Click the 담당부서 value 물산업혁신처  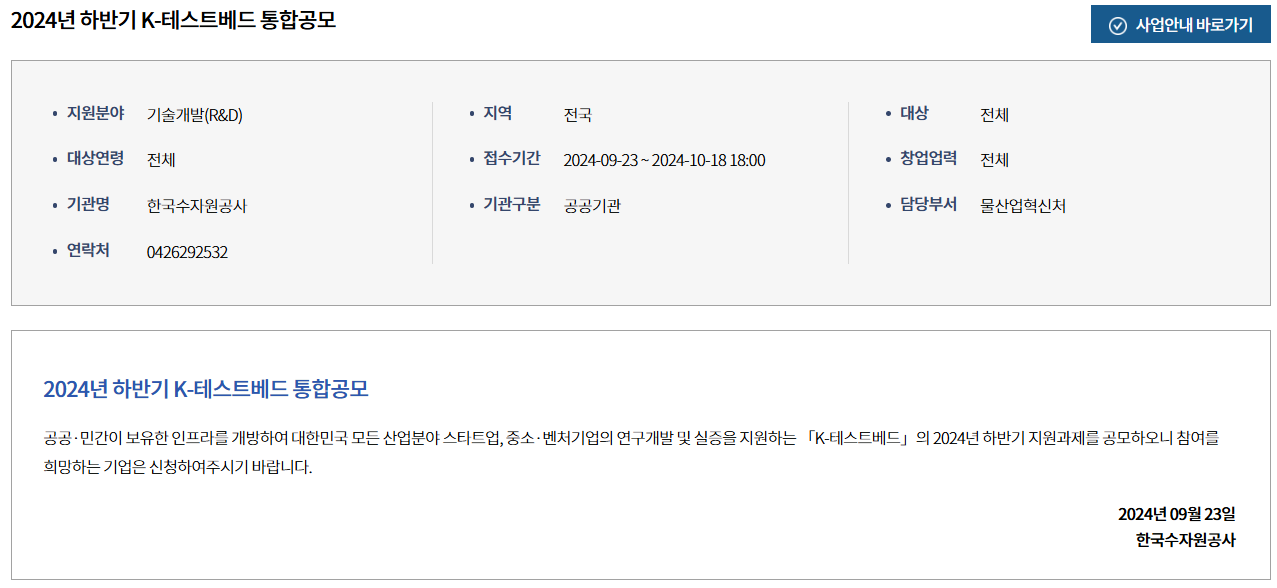pyautogui.click(x=1023, y=206)
